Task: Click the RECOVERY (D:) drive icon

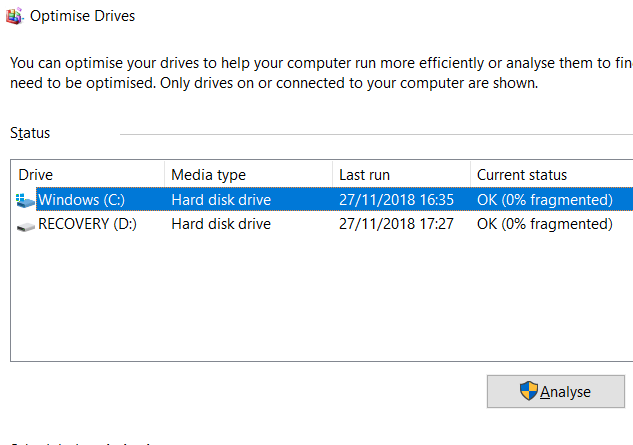Action: pos(26,225)
